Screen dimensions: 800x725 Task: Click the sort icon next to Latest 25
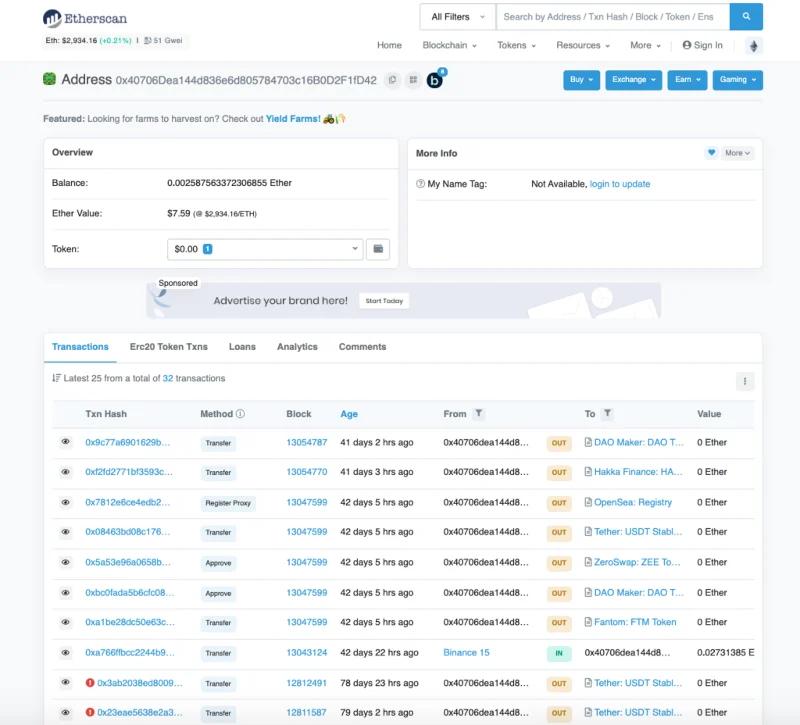click(56, 378)
